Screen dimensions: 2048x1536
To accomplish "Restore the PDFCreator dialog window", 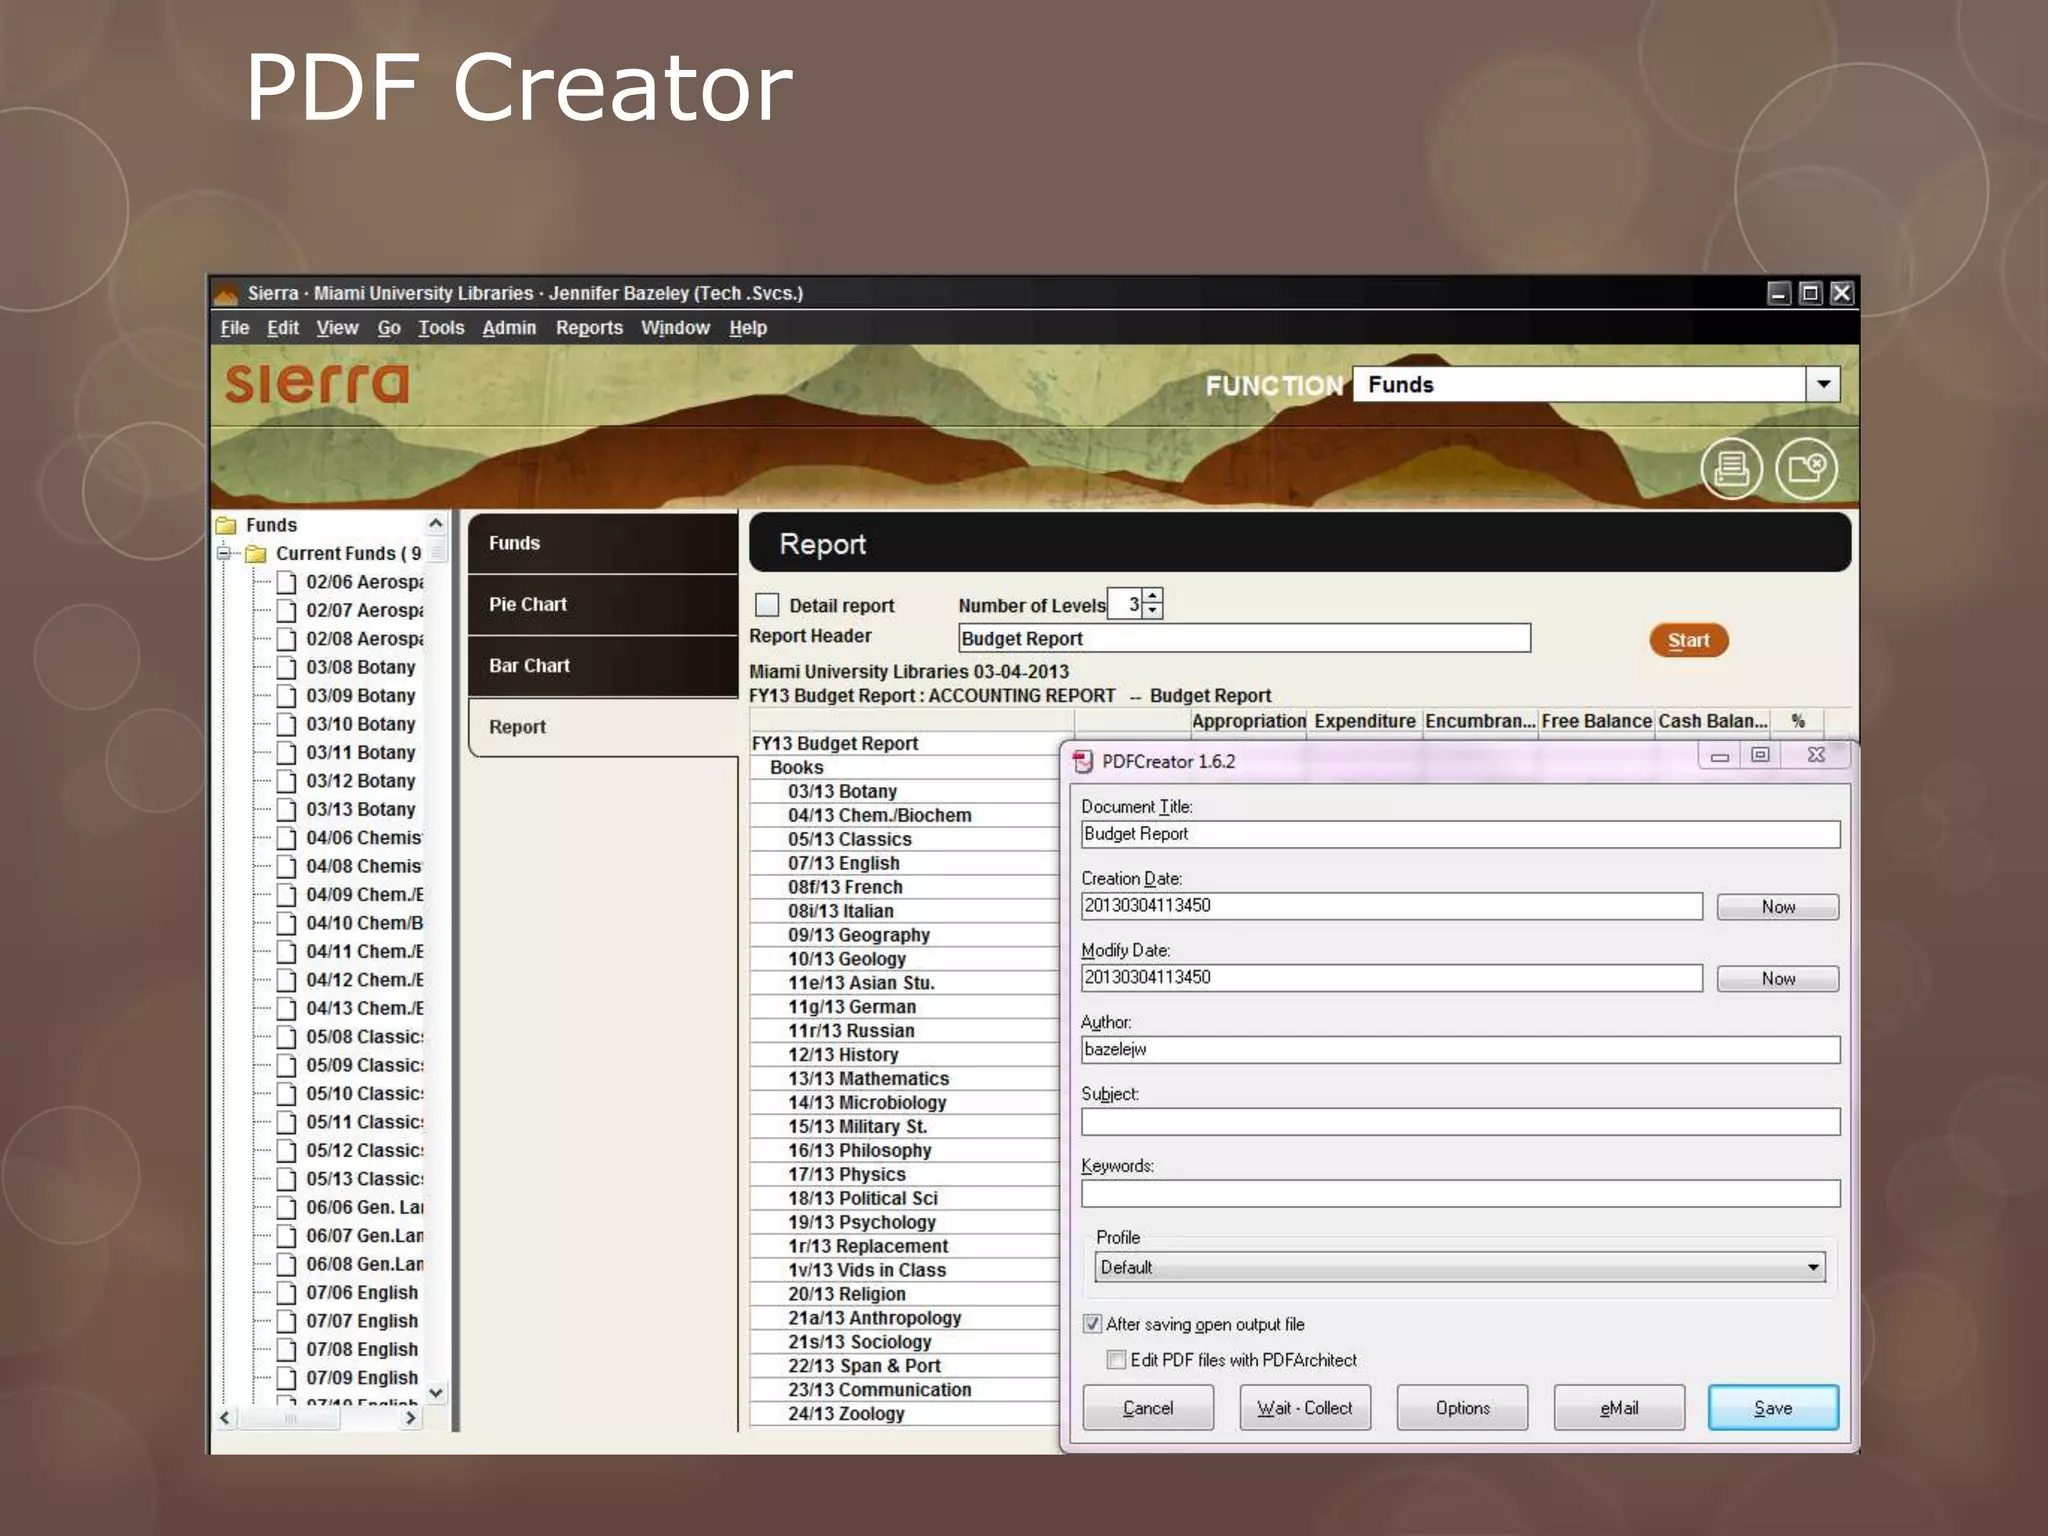I will coord(1760,755).
